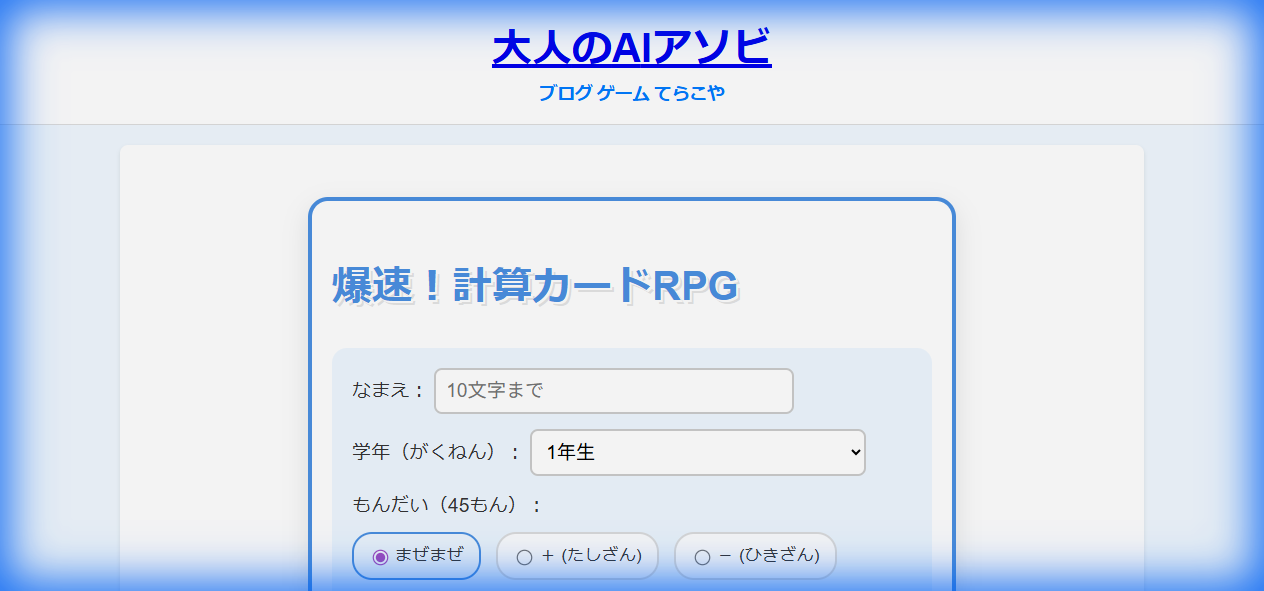The width and height of the screenshot is (1264, 591).
Task: Click the なまえ name input field
Action: (x=613, y=390)
